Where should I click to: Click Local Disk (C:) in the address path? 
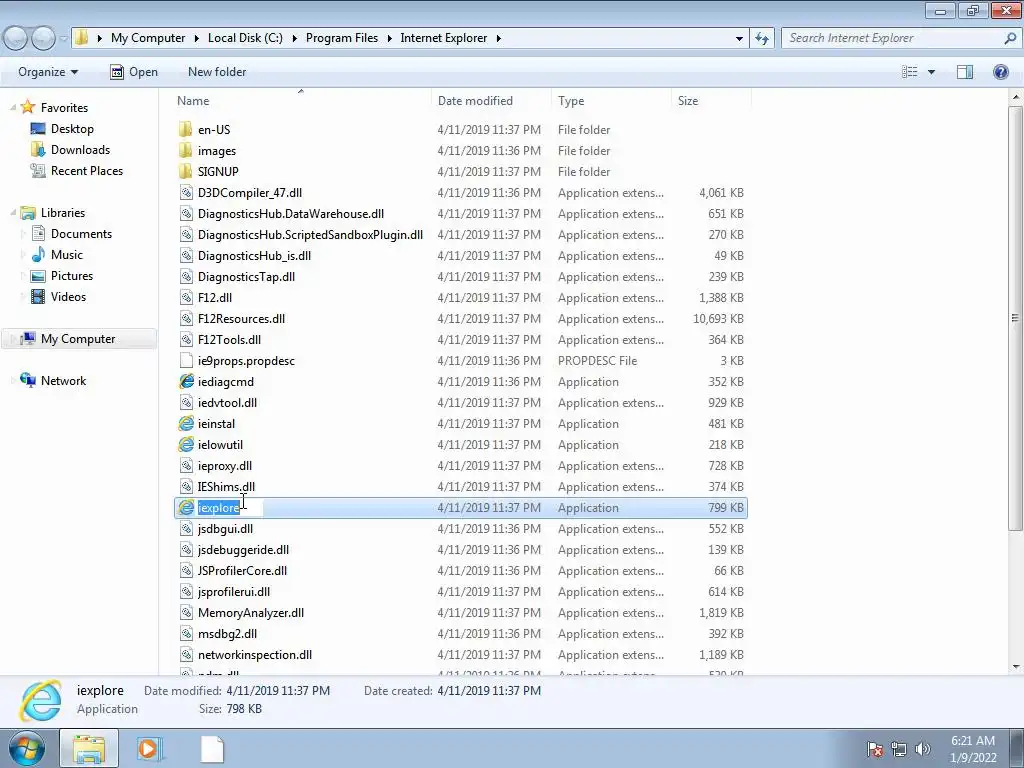245,38
